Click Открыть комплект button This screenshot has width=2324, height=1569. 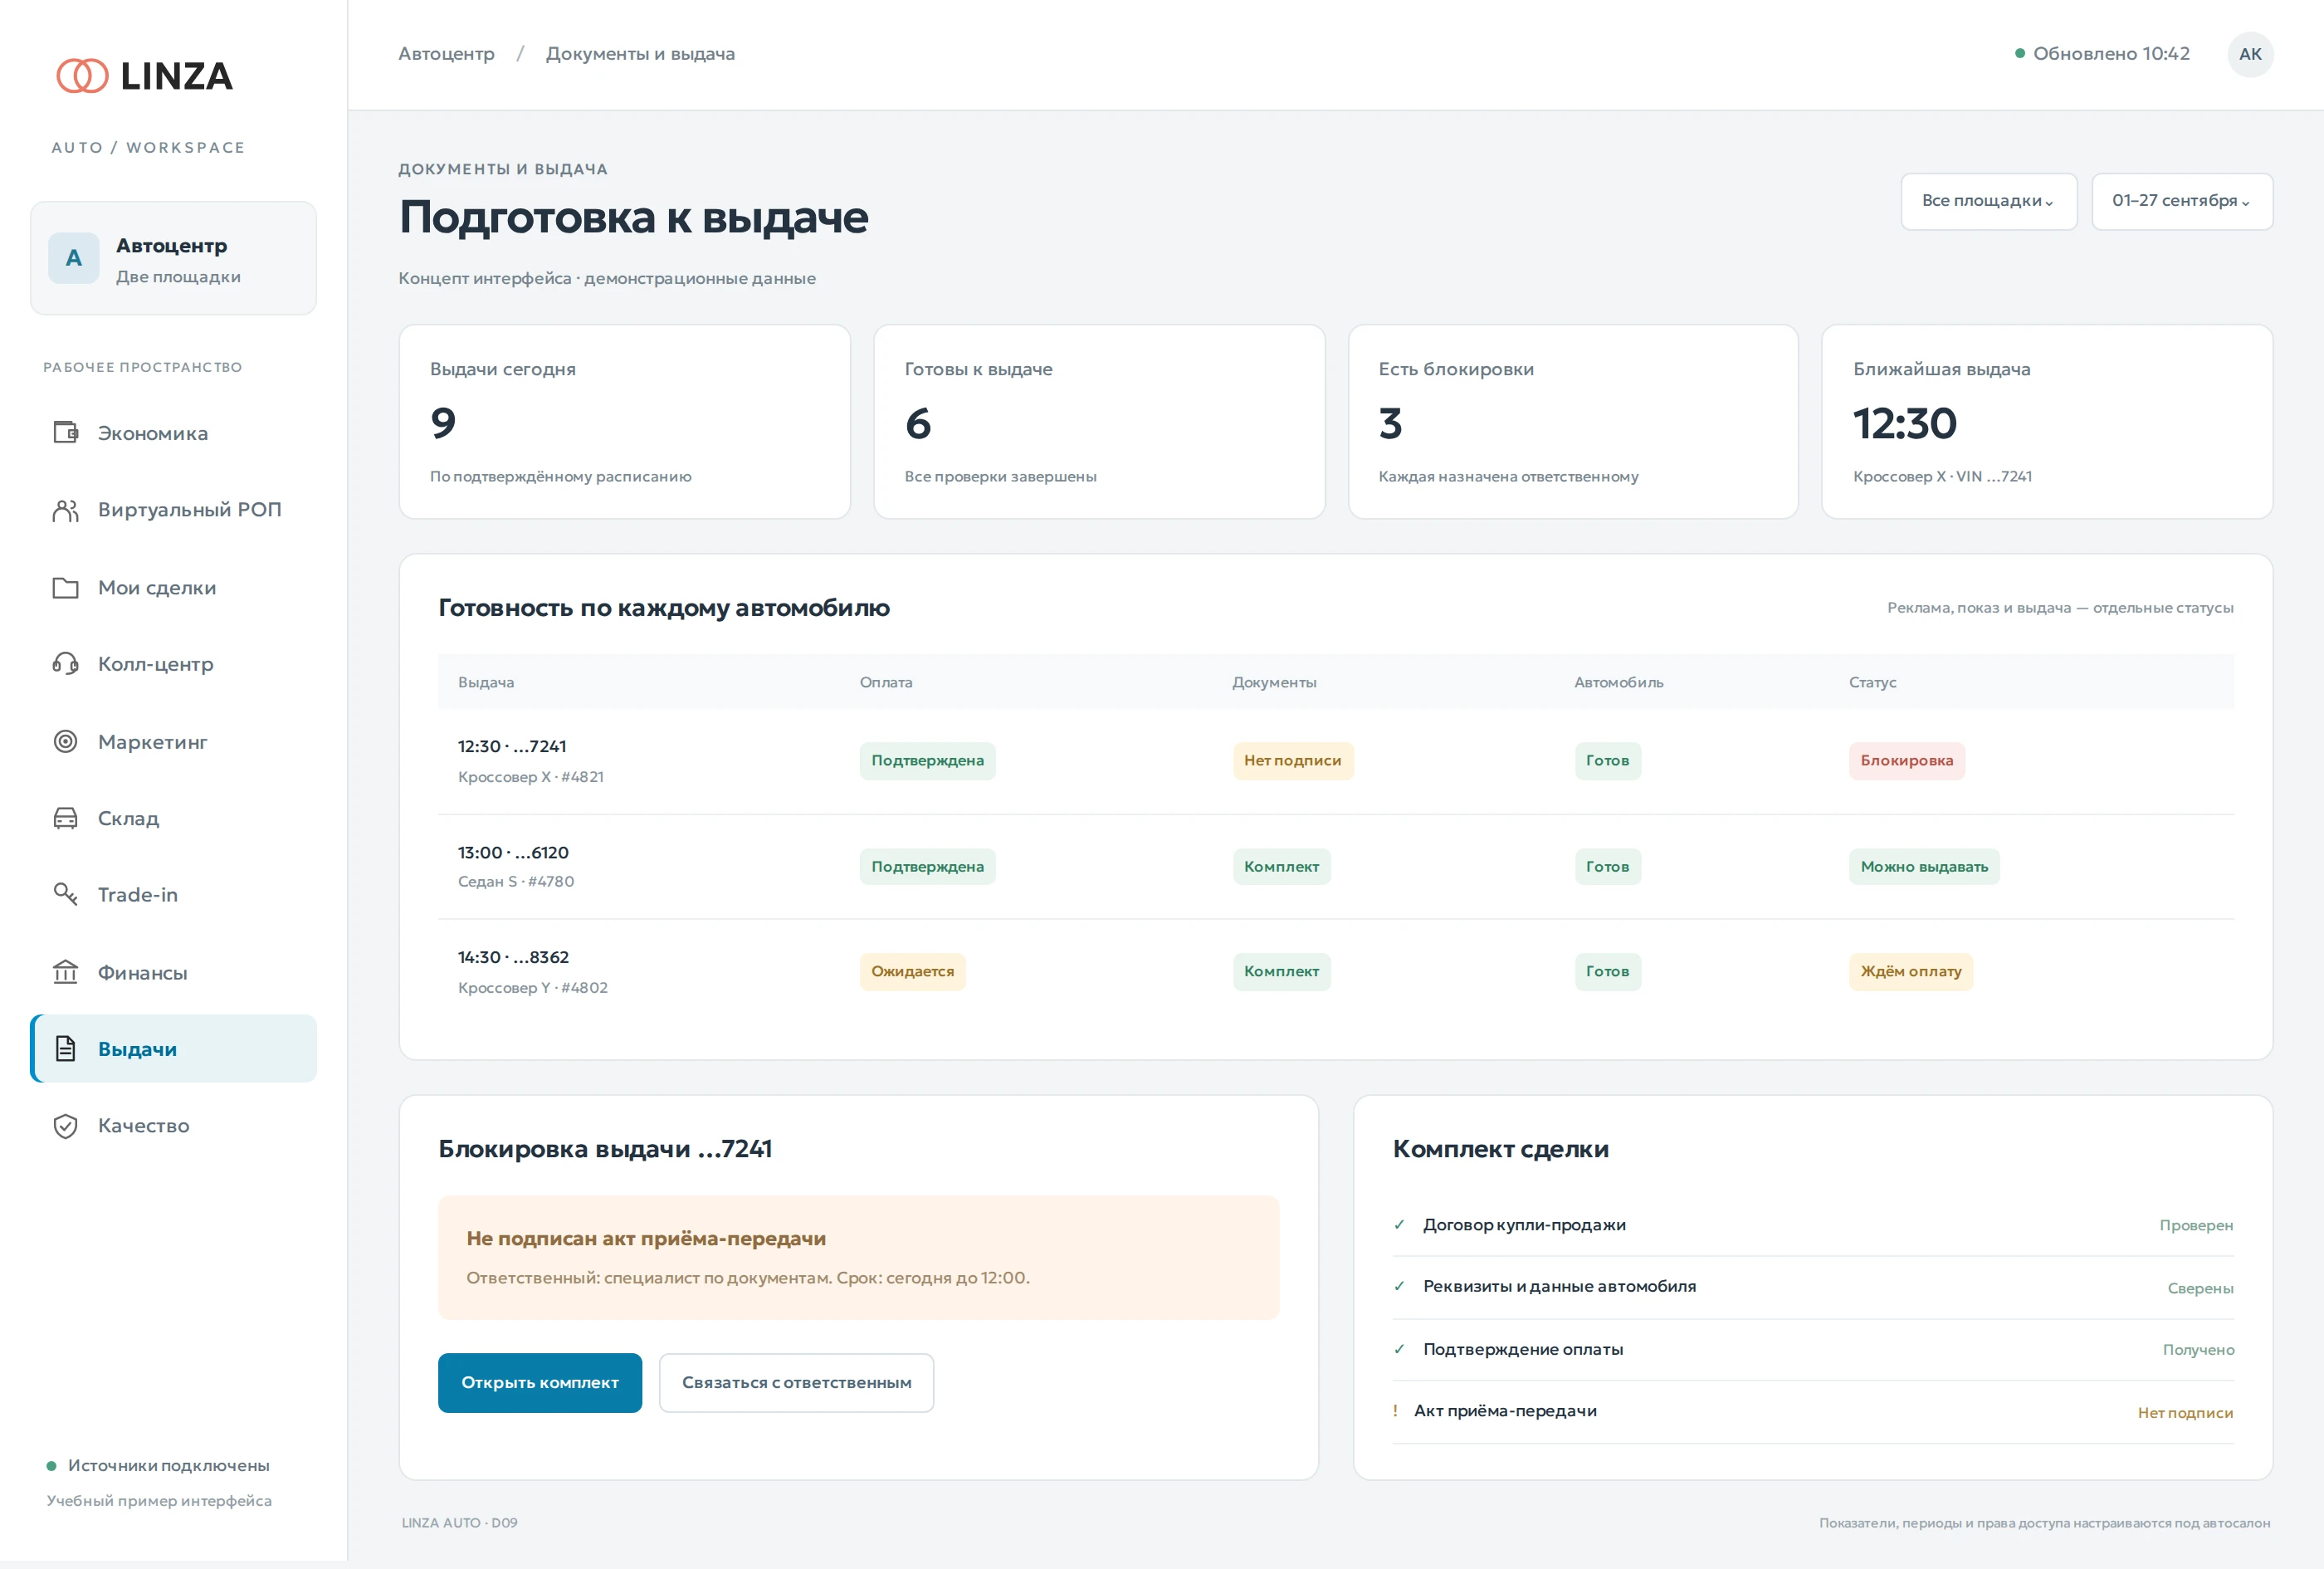click(540, 1383)
